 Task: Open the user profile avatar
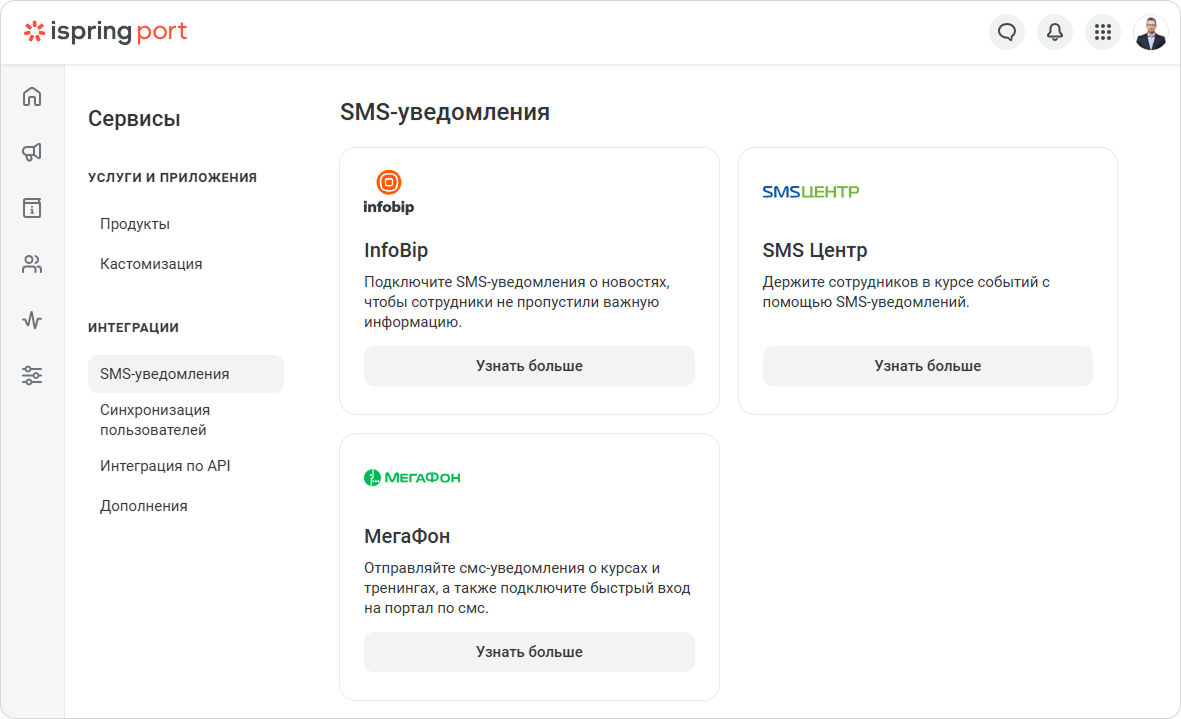pyautogui.click(x=1151, y=32)
